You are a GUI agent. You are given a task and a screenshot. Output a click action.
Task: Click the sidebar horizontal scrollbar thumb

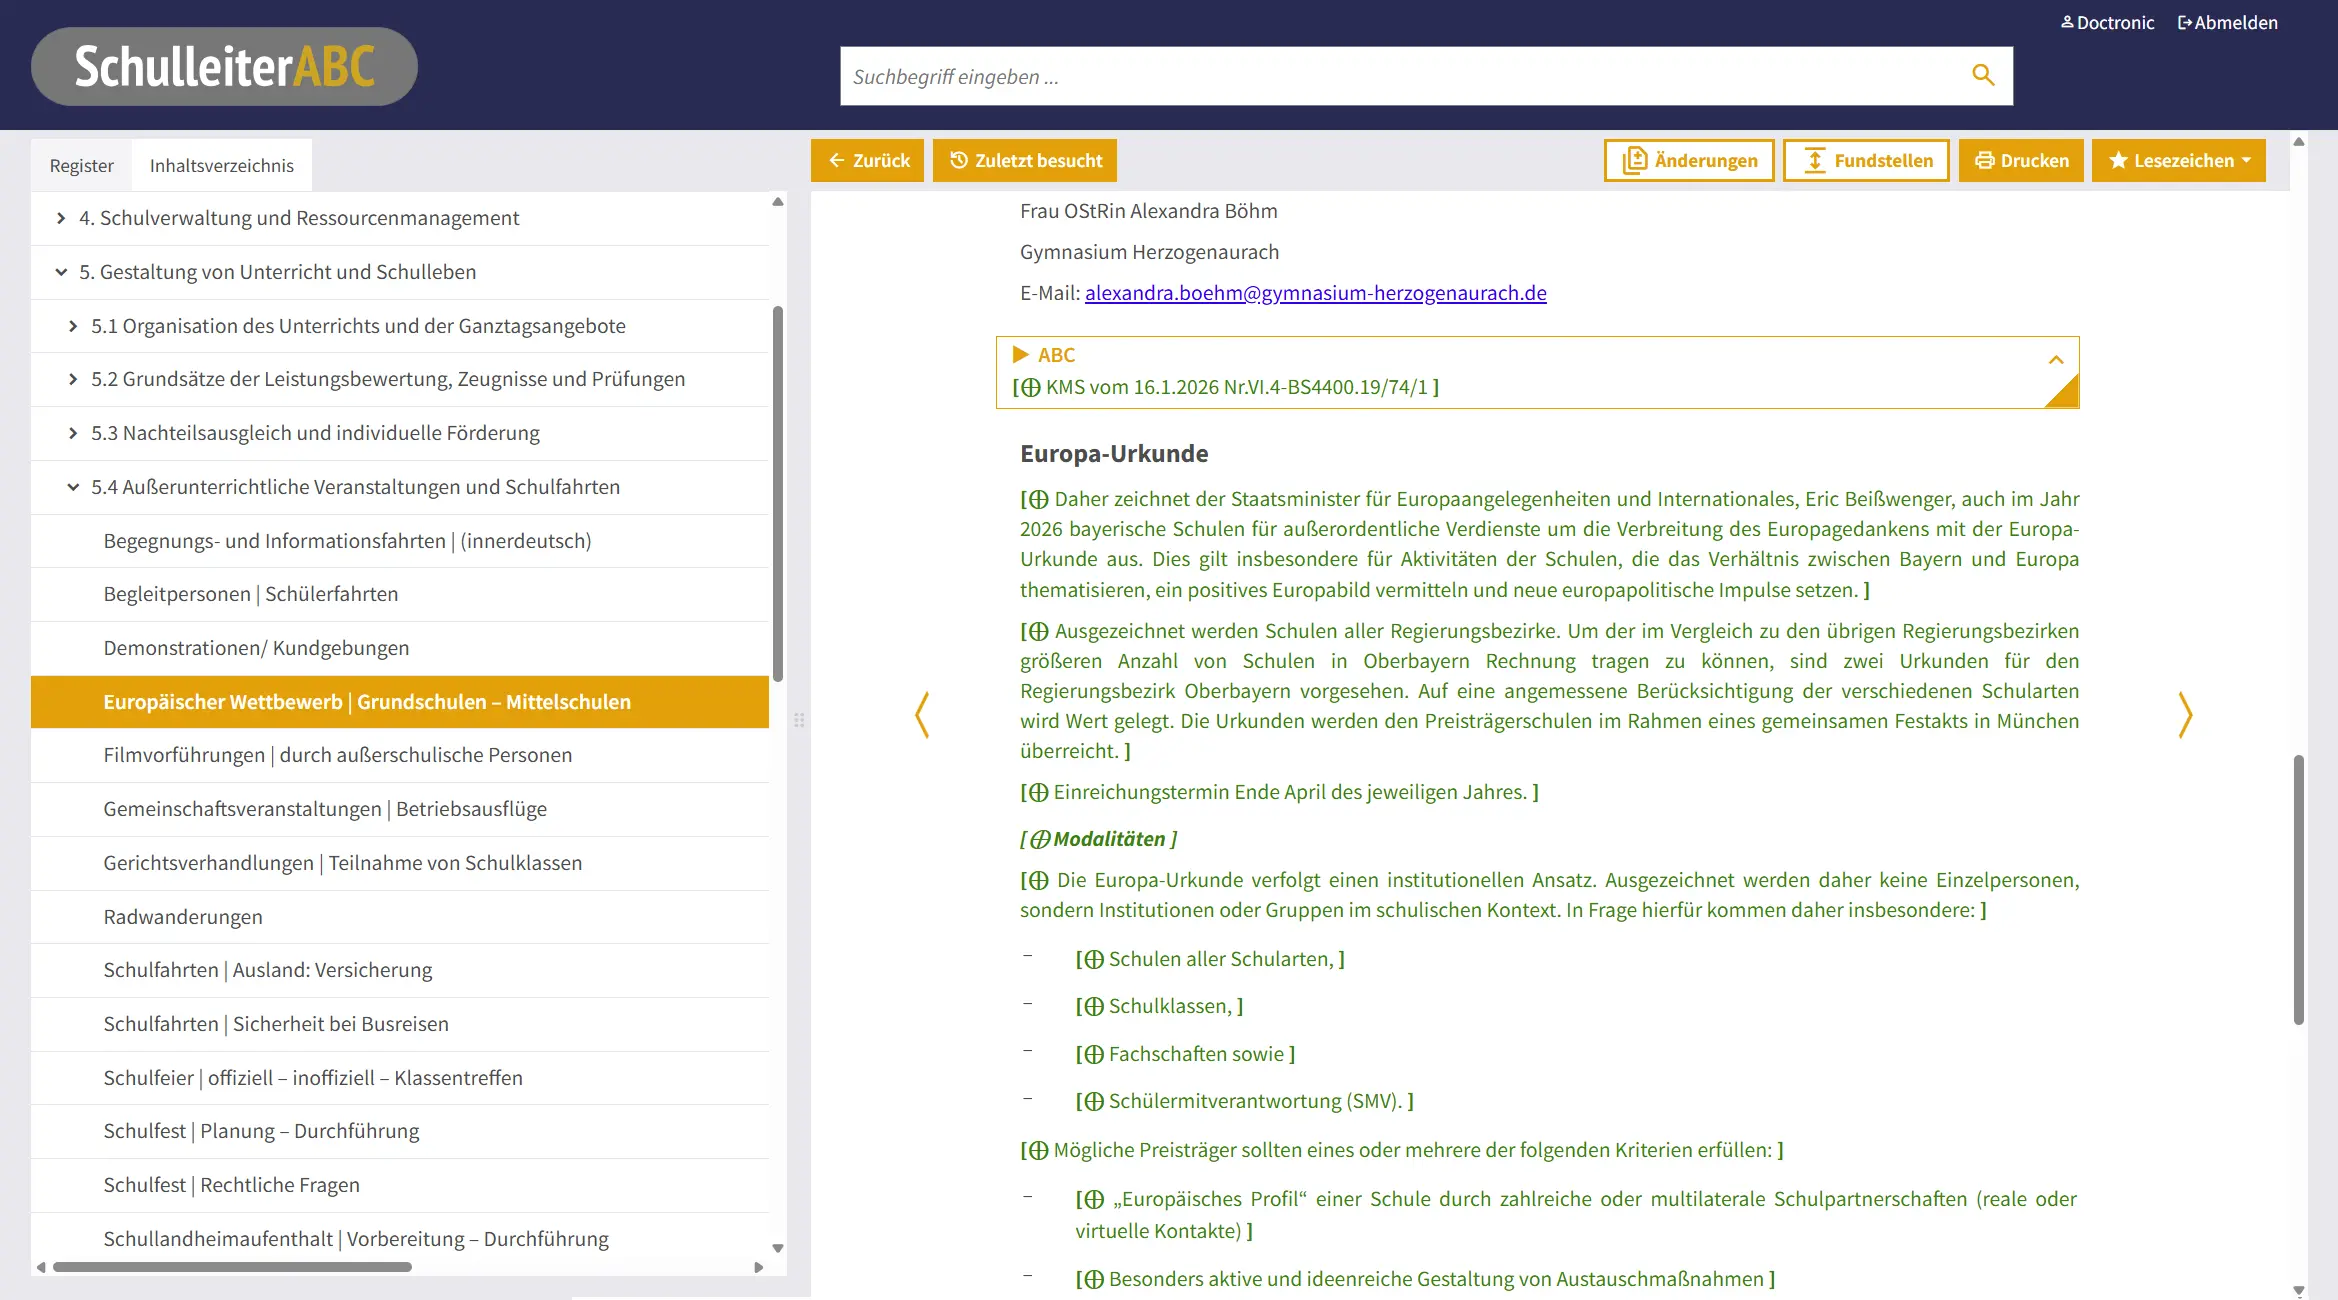[x=232, y=1267]
